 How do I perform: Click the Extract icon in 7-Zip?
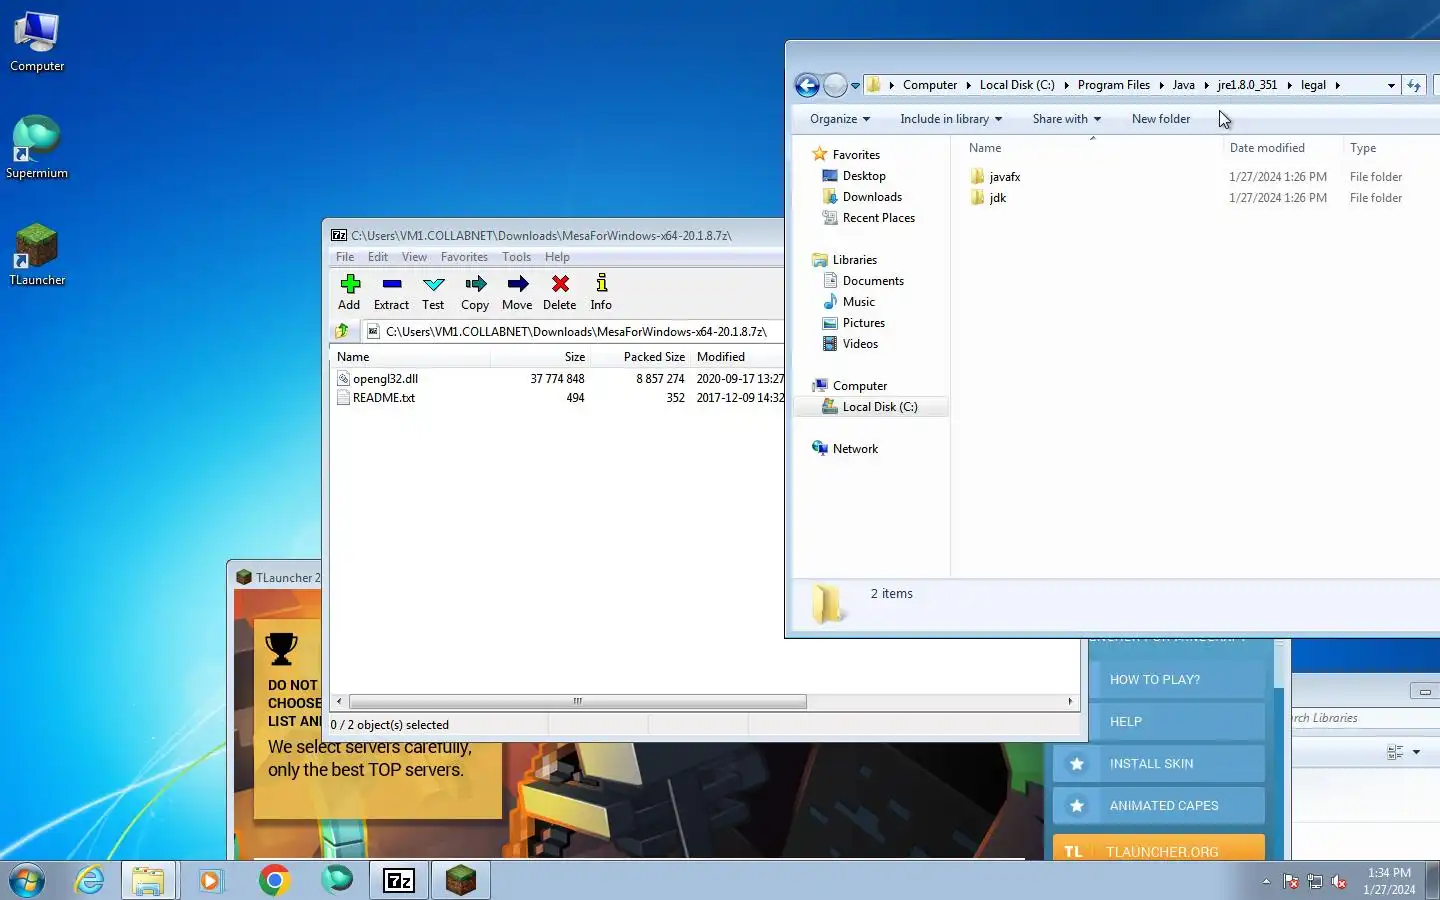[391, 284]
